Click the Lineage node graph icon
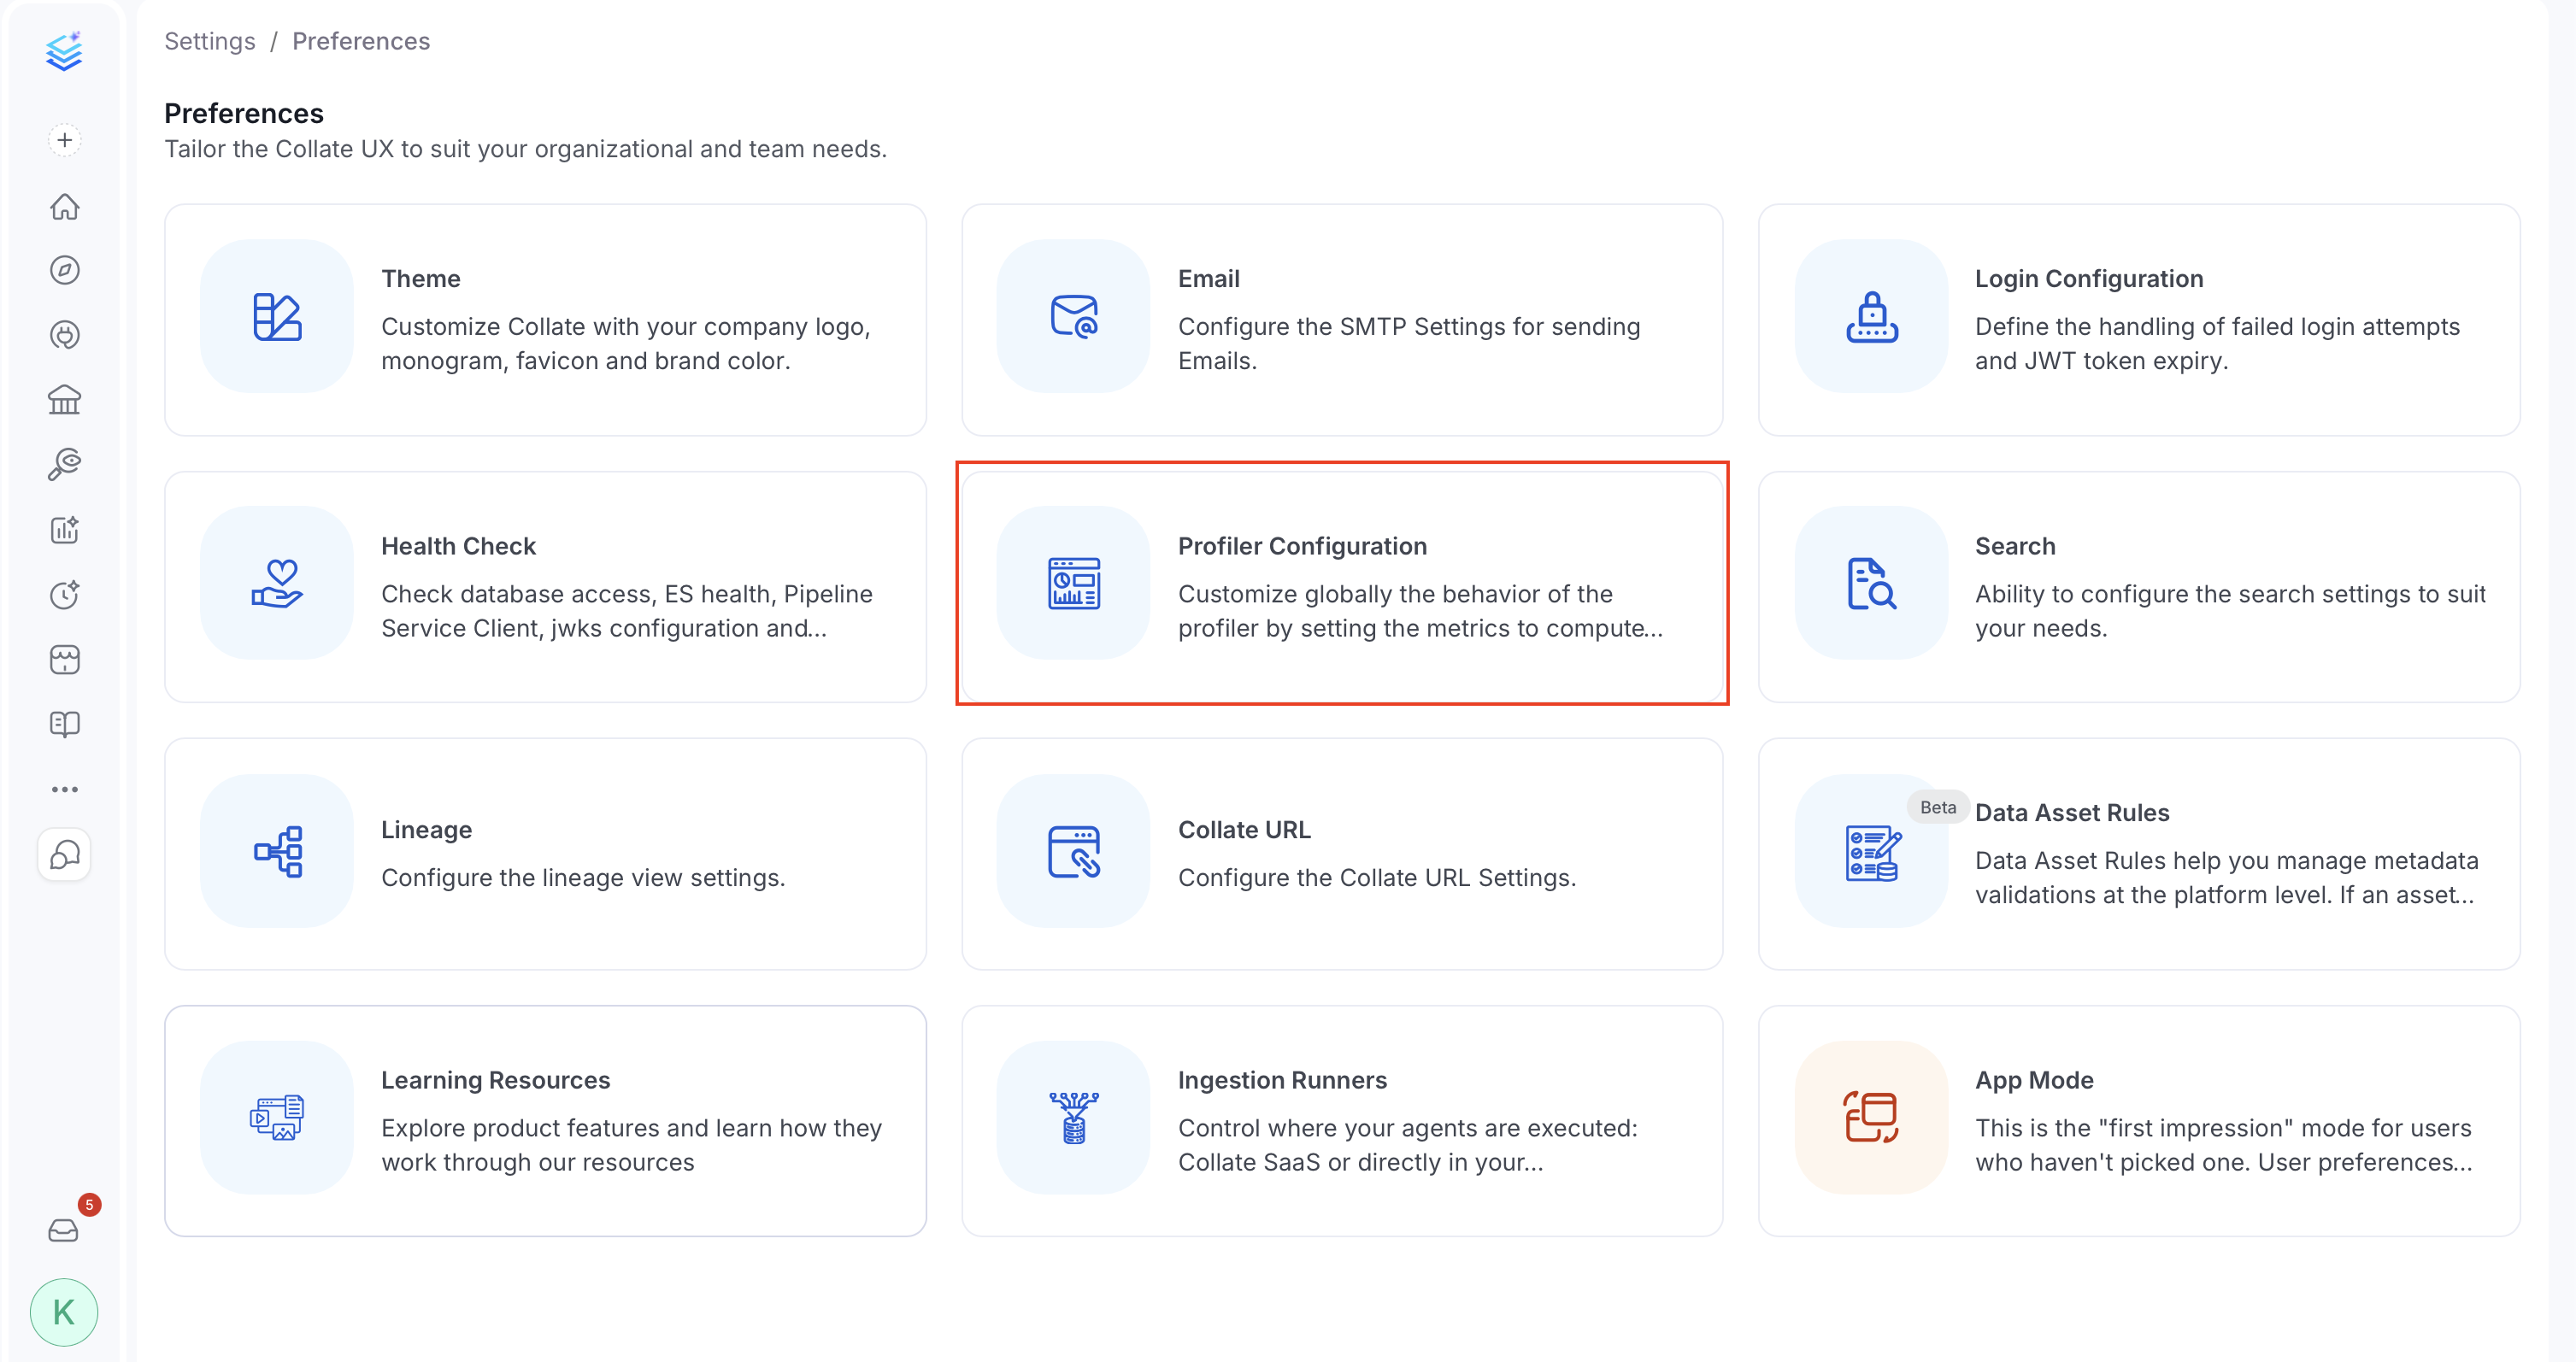Image resolution: width=2576 pixels, height=1362 pixels. coord(277,851)
